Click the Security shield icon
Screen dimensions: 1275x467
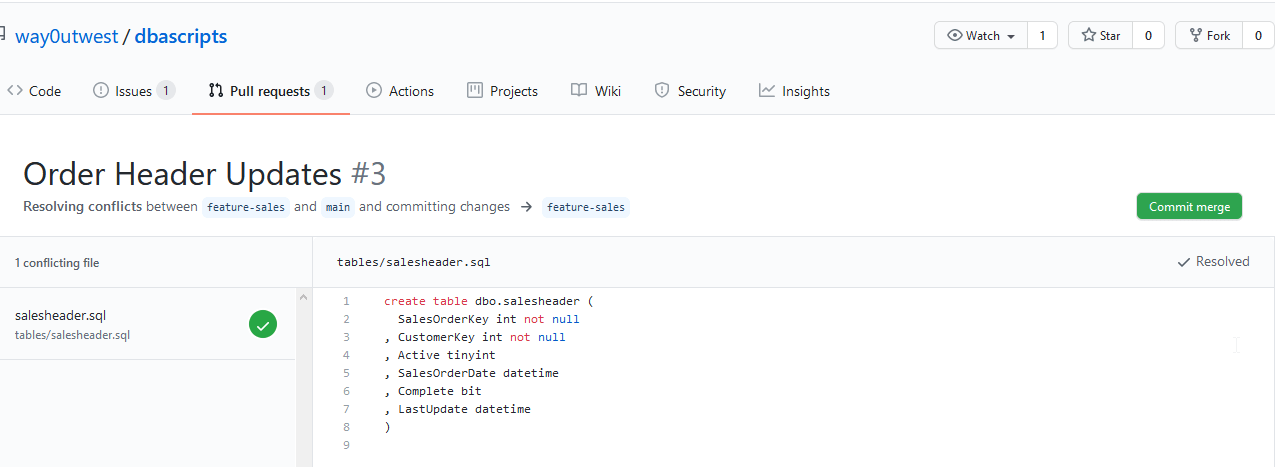click(x=662, y=91)
